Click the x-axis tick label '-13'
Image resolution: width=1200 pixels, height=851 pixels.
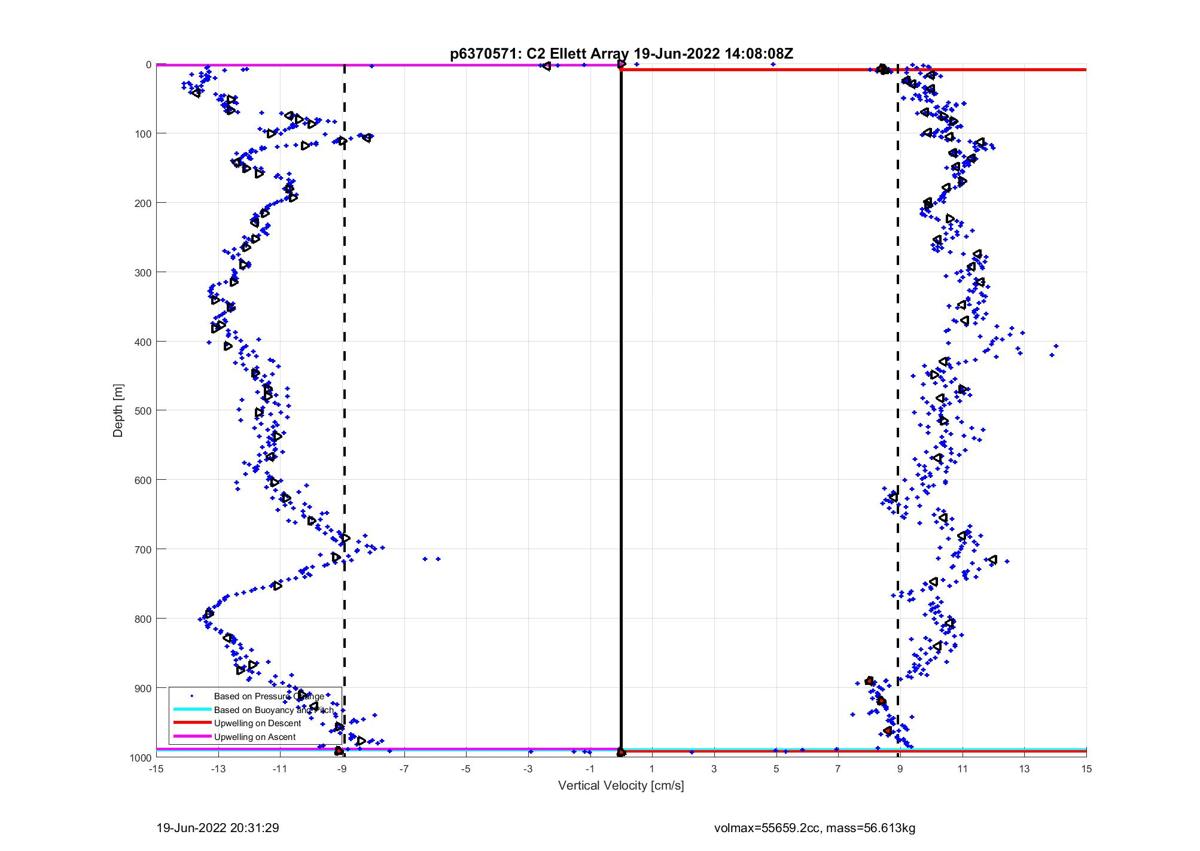tap(218, 769)
